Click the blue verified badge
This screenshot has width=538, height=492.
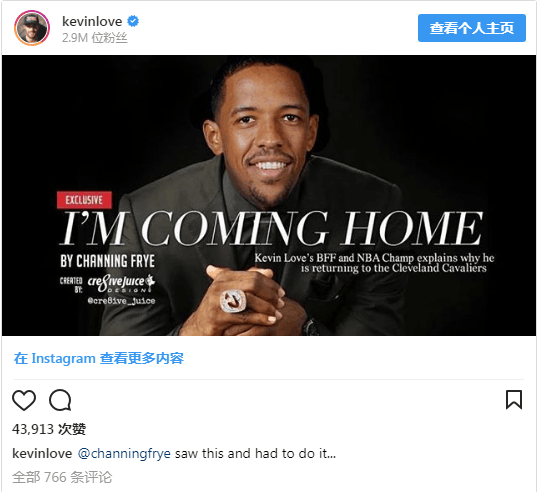click(x=133, y=21)
